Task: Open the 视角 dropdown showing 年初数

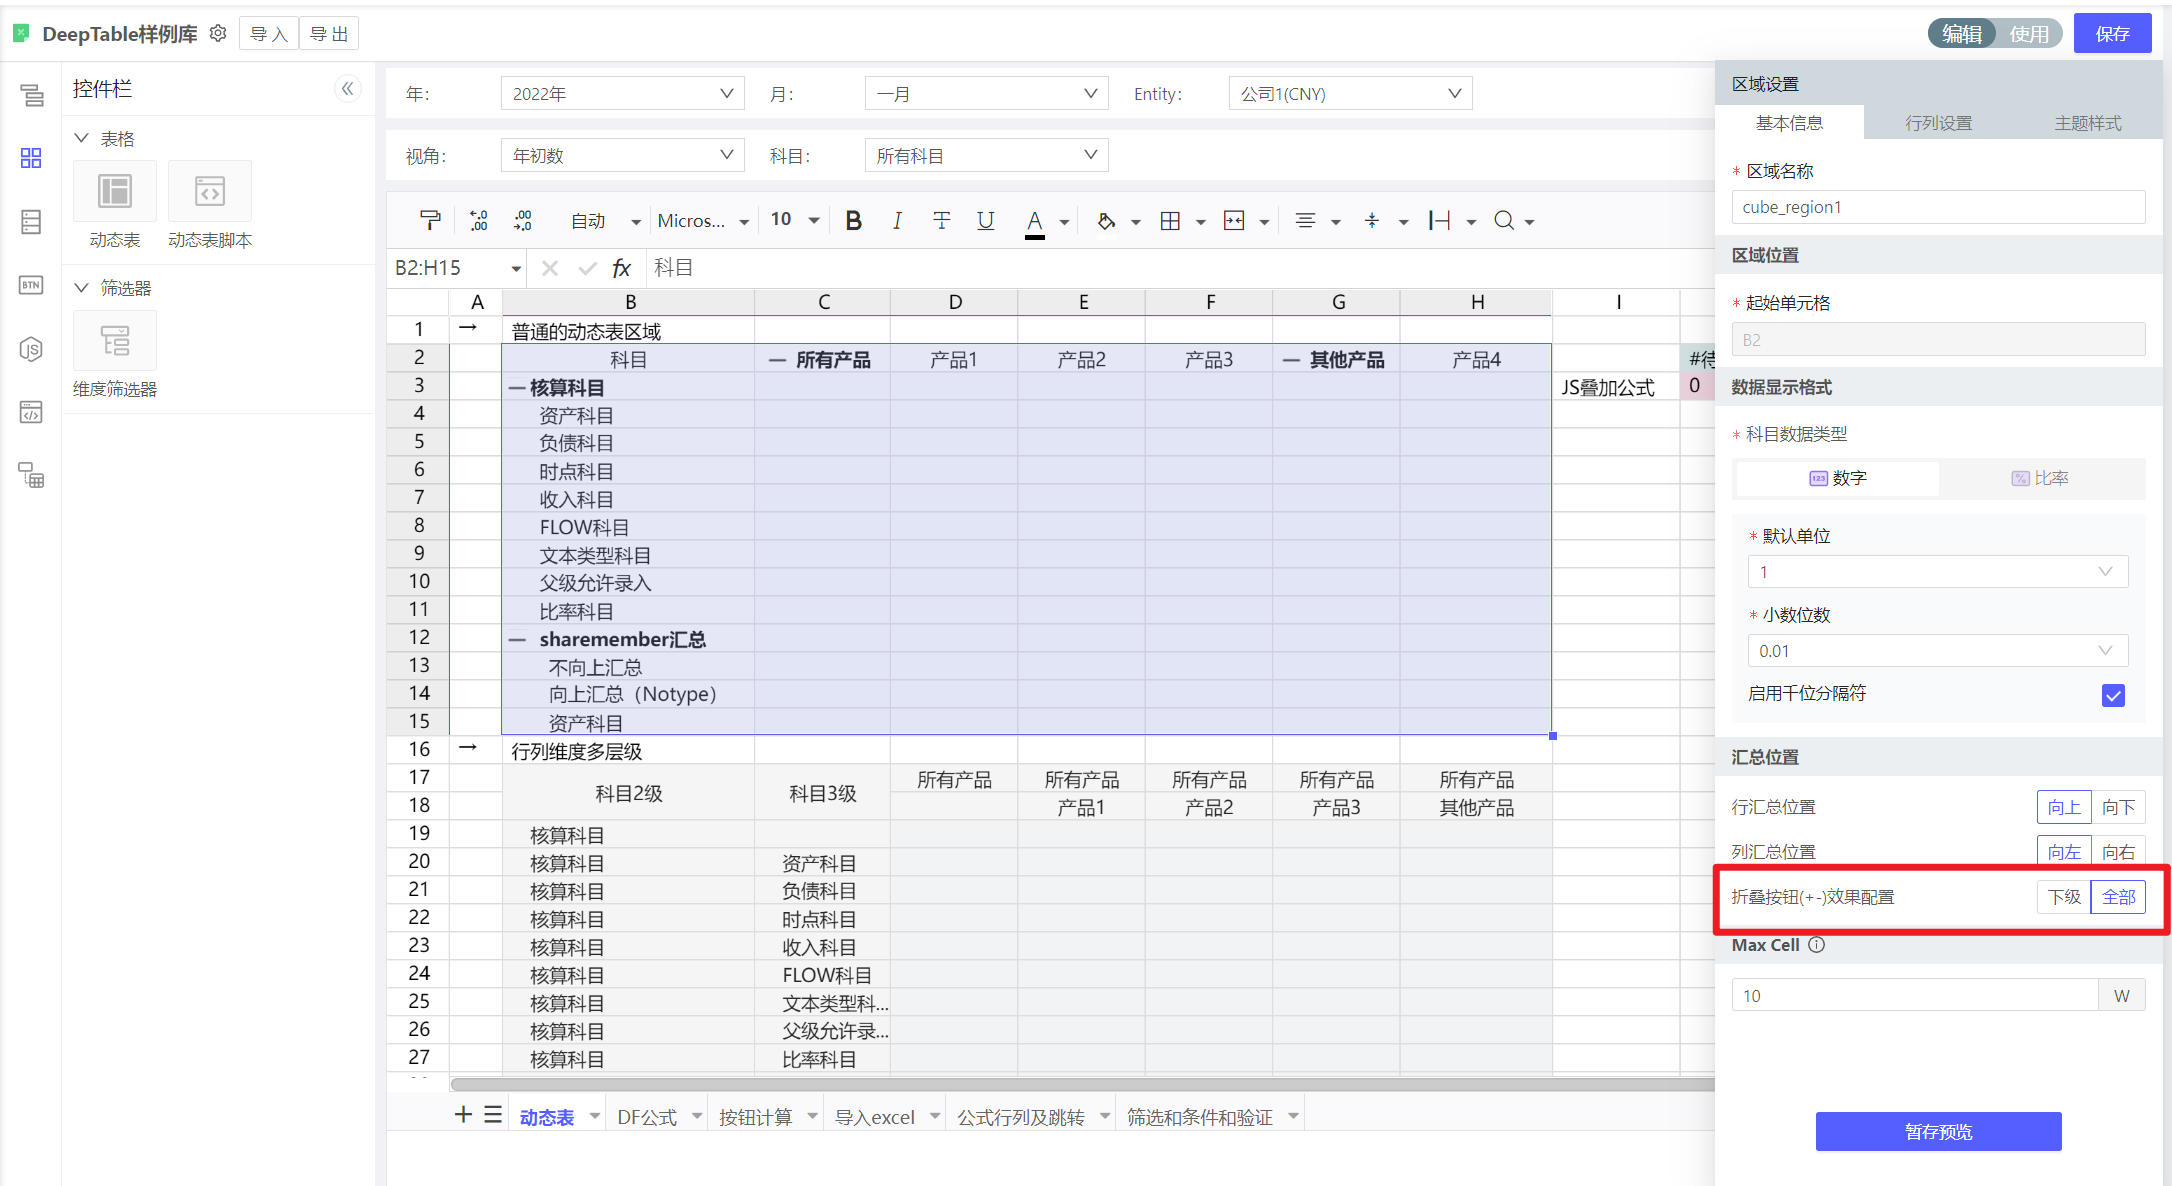Action: coord(623,156)
